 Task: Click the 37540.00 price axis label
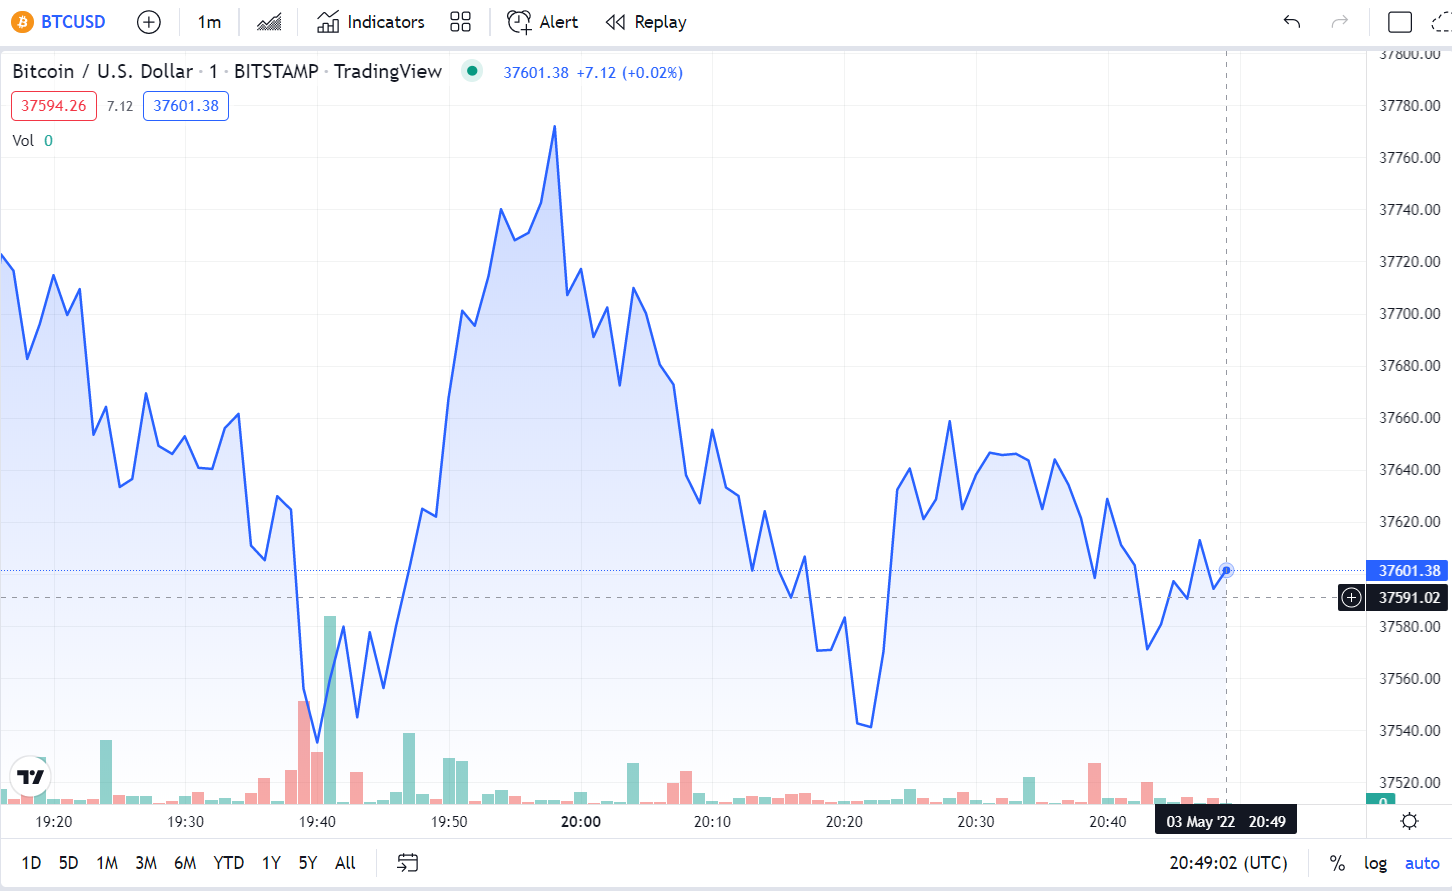[x=1410, y=731]
